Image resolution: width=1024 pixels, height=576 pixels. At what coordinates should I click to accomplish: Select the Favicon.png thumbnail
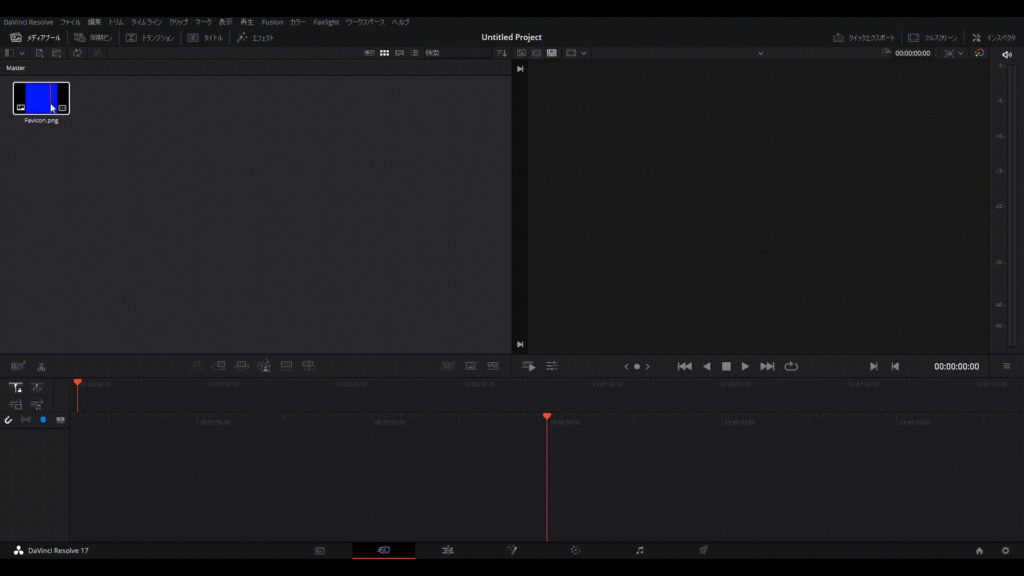[40, 98]
